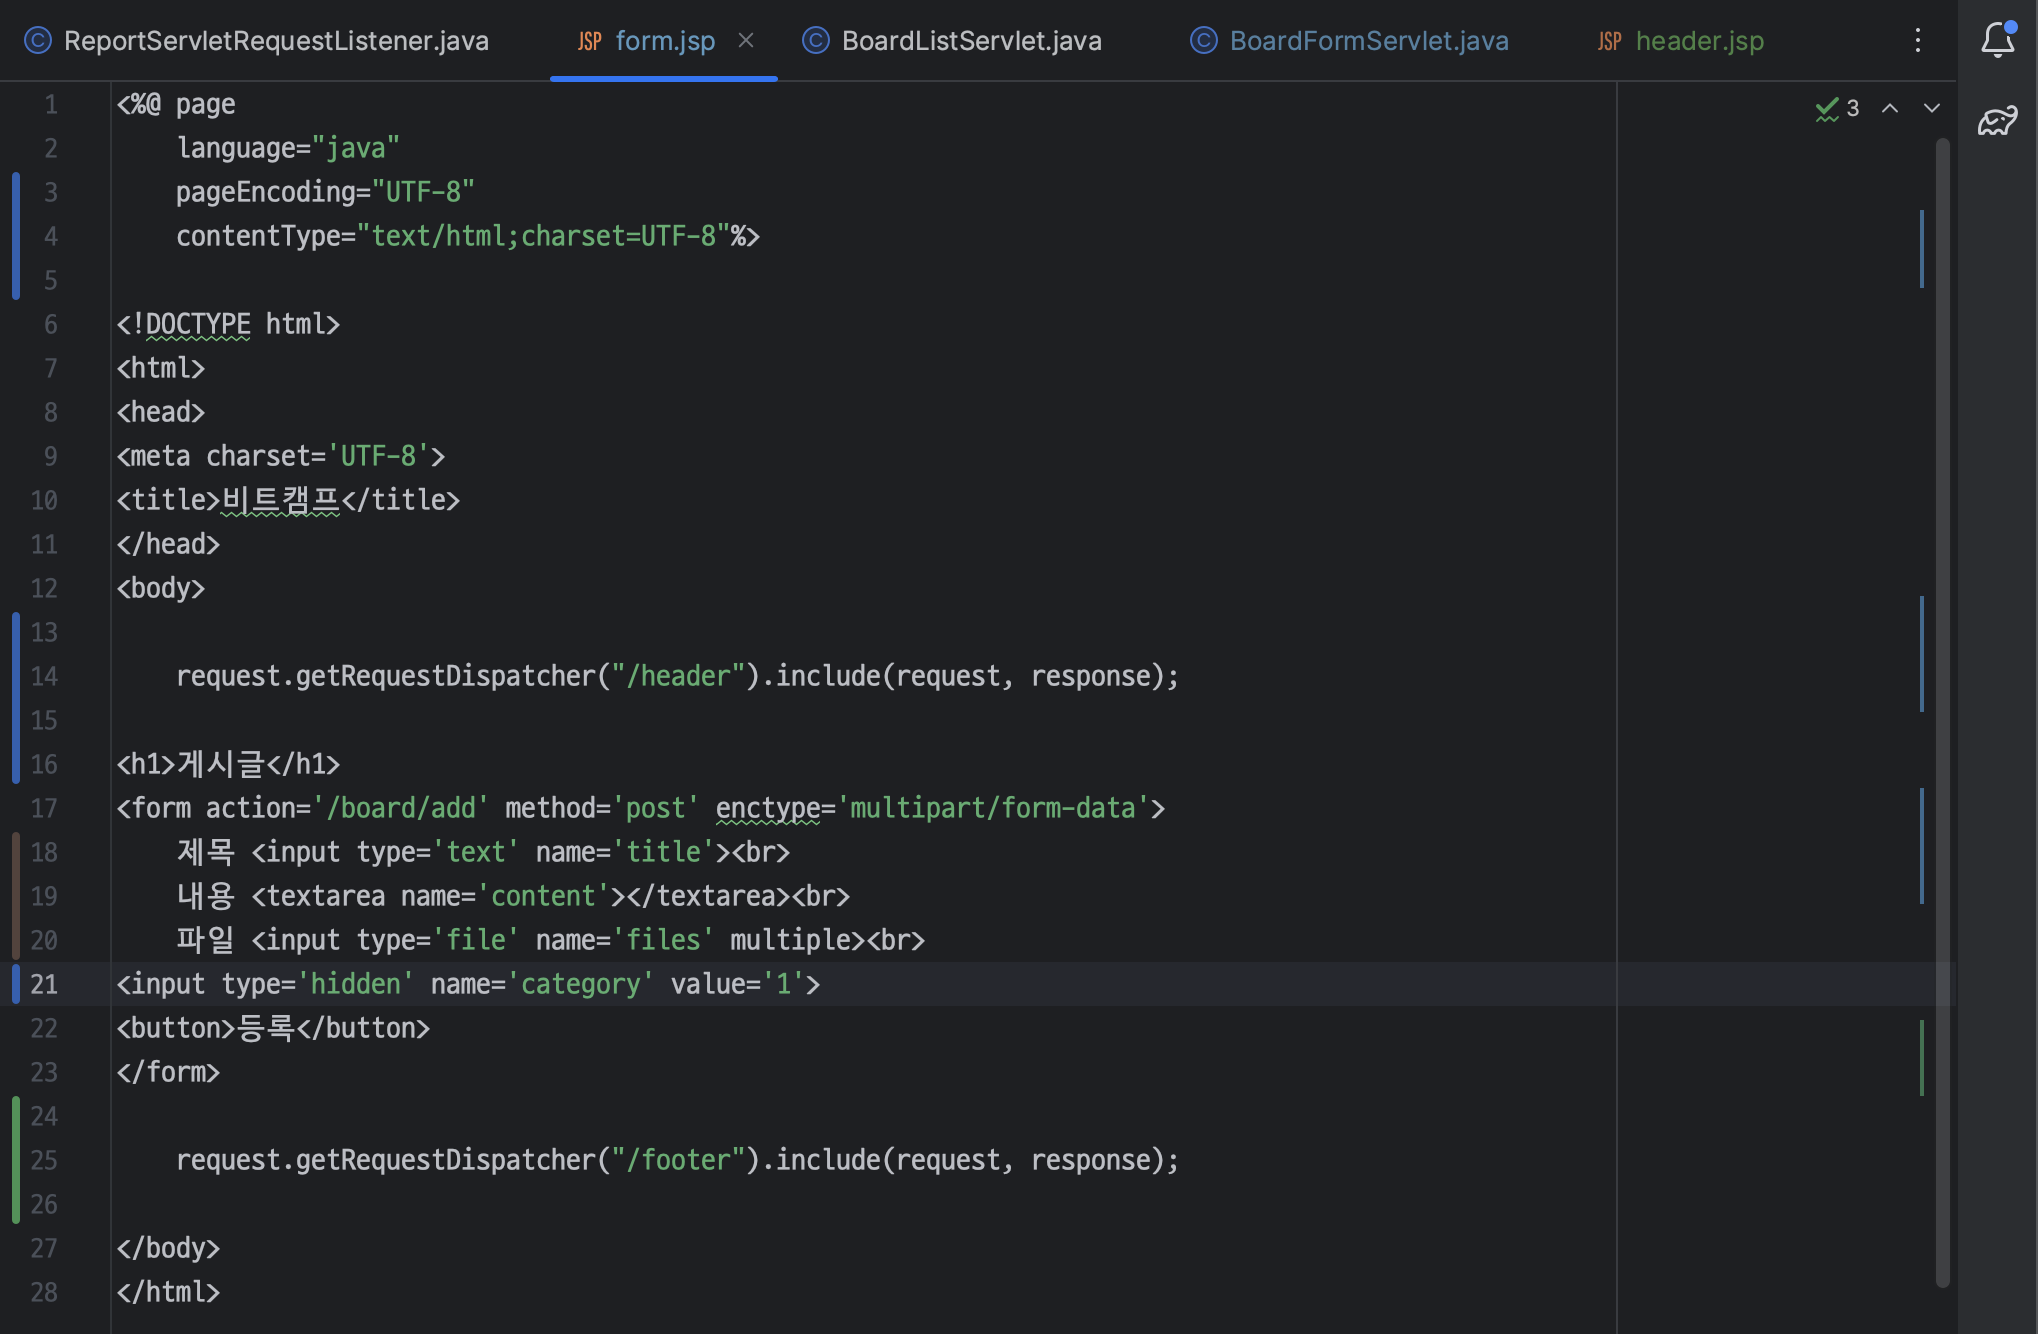Click the class icon on ReportServletRequestListener.java tab
Image resolution: width=2038 pixels, height=1334 pixels.
pyautogui.click(x=38, y=41)
